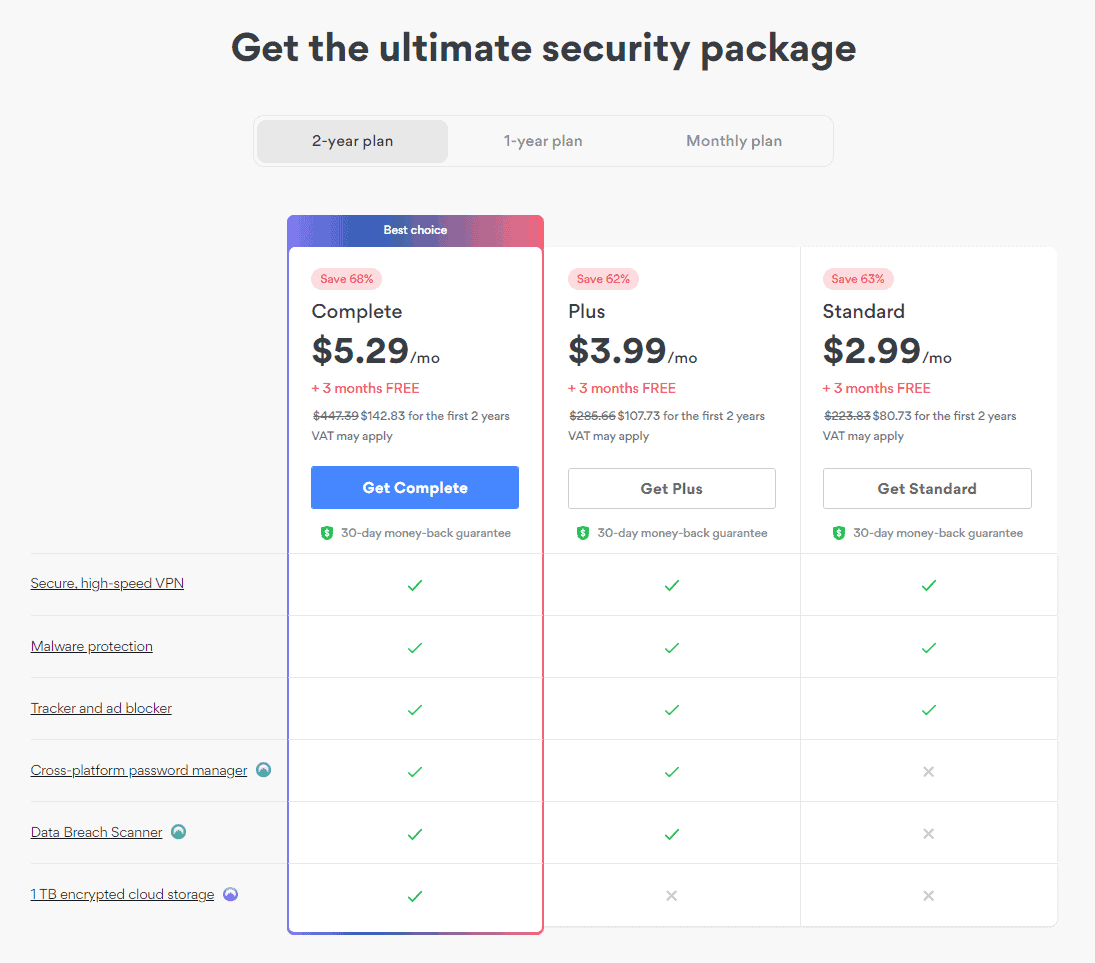1095x963 pixels.
Task: Click the Get Complete button
Action: coord(415,487)
